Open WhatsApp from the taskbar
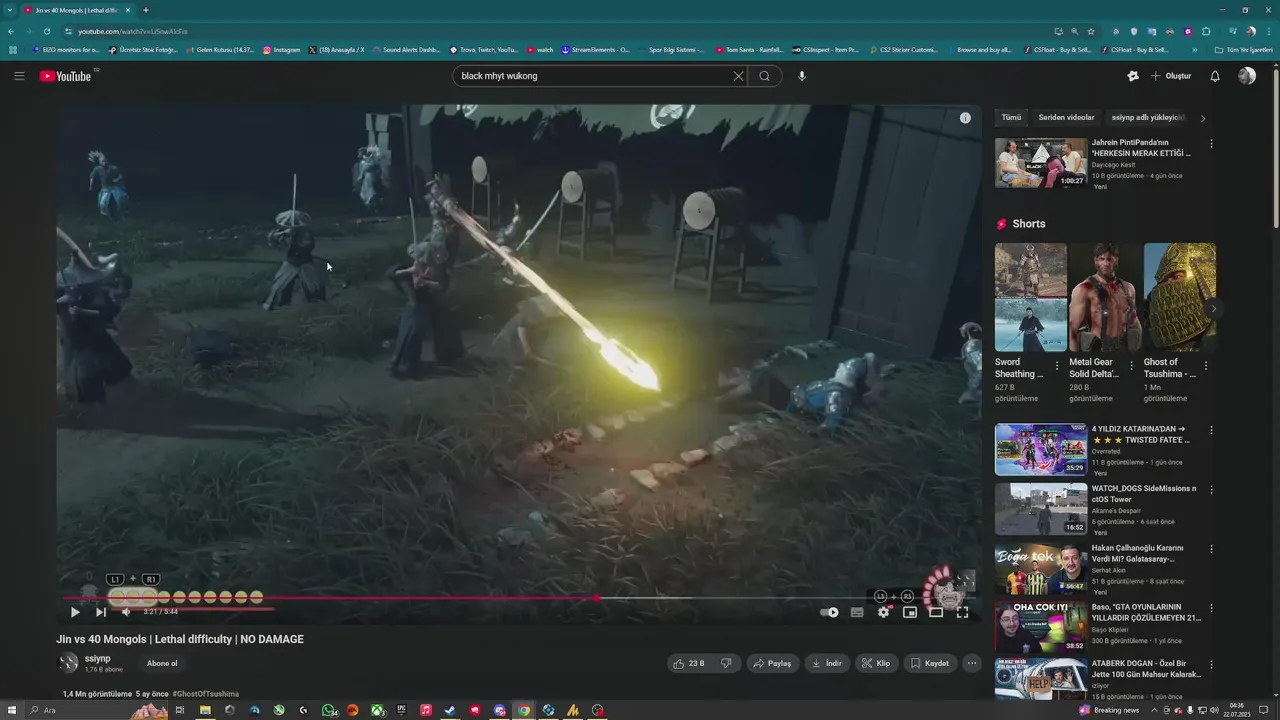Screen dimensions: 1280x720 point(329,710)
